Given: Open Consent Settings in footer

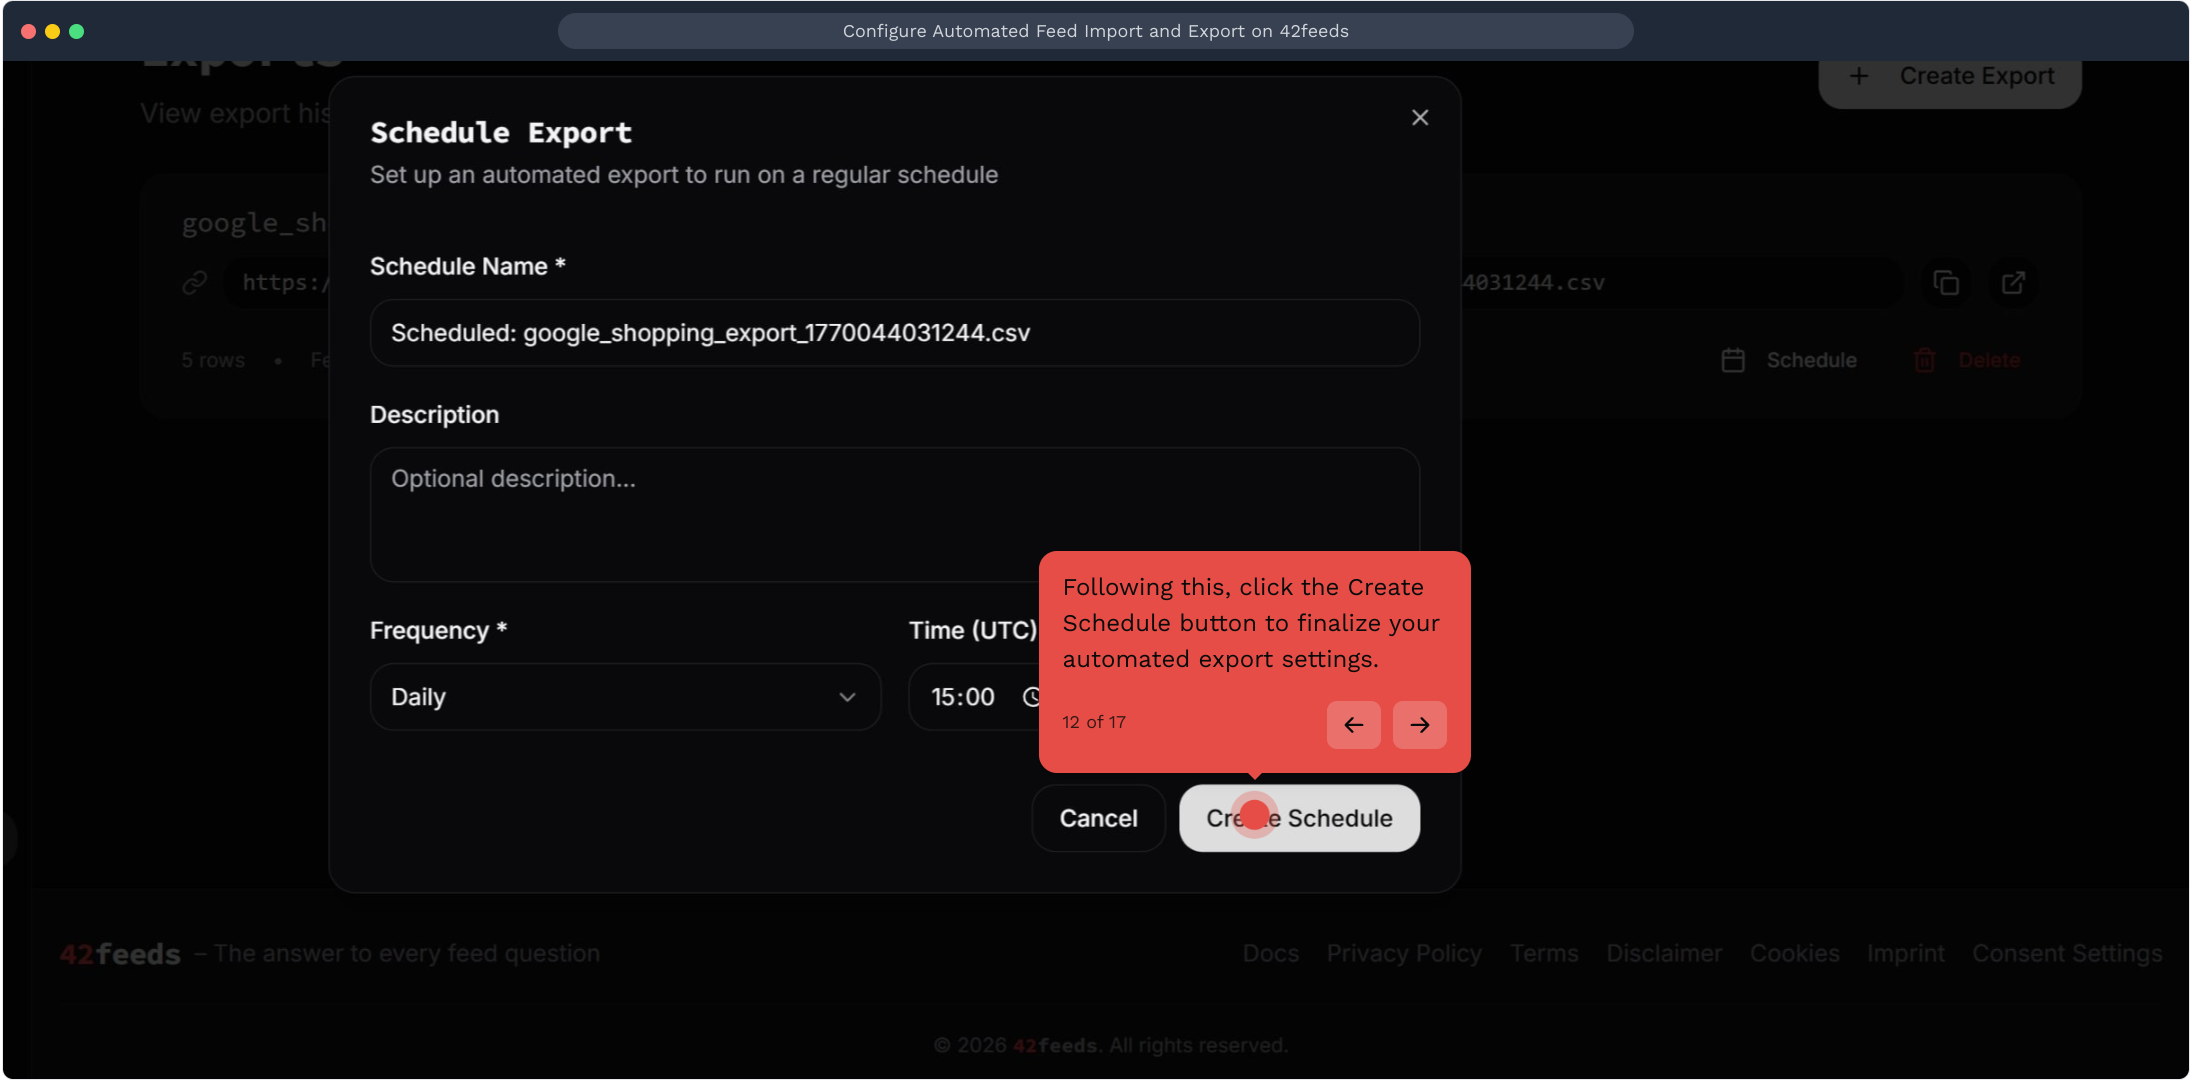Looking at the screenshot, I should click(x=2066, y=954).
